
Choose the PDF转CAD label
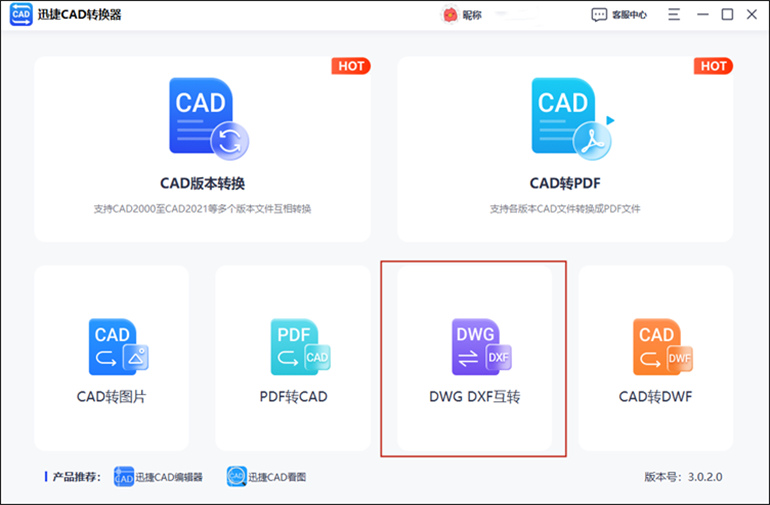(x=294, y=396)
